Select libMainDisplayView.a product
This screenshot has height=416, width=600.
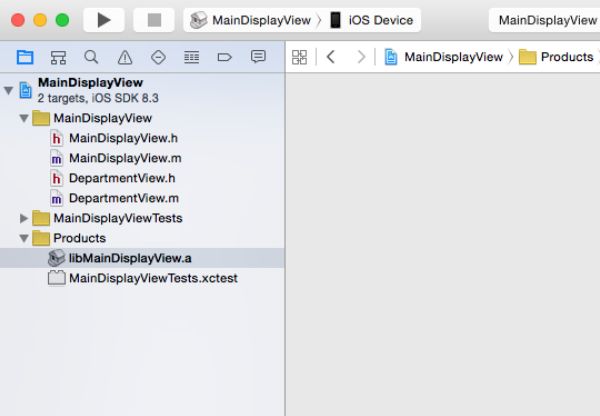pyautogui.click(x=142, y=258)
